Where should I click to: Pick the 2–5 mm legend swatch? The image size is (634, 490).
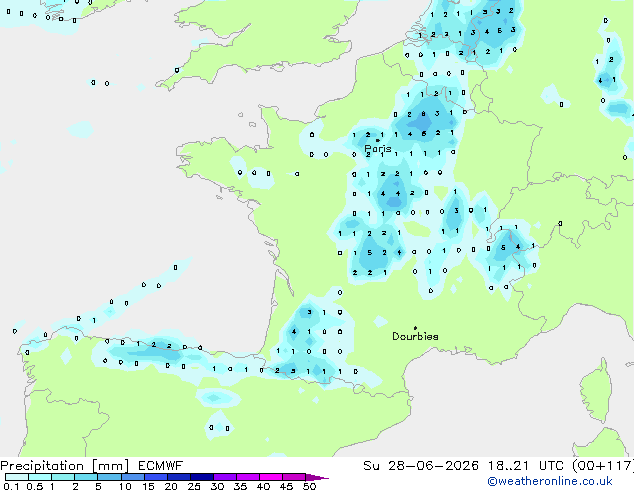click(86, 477)
